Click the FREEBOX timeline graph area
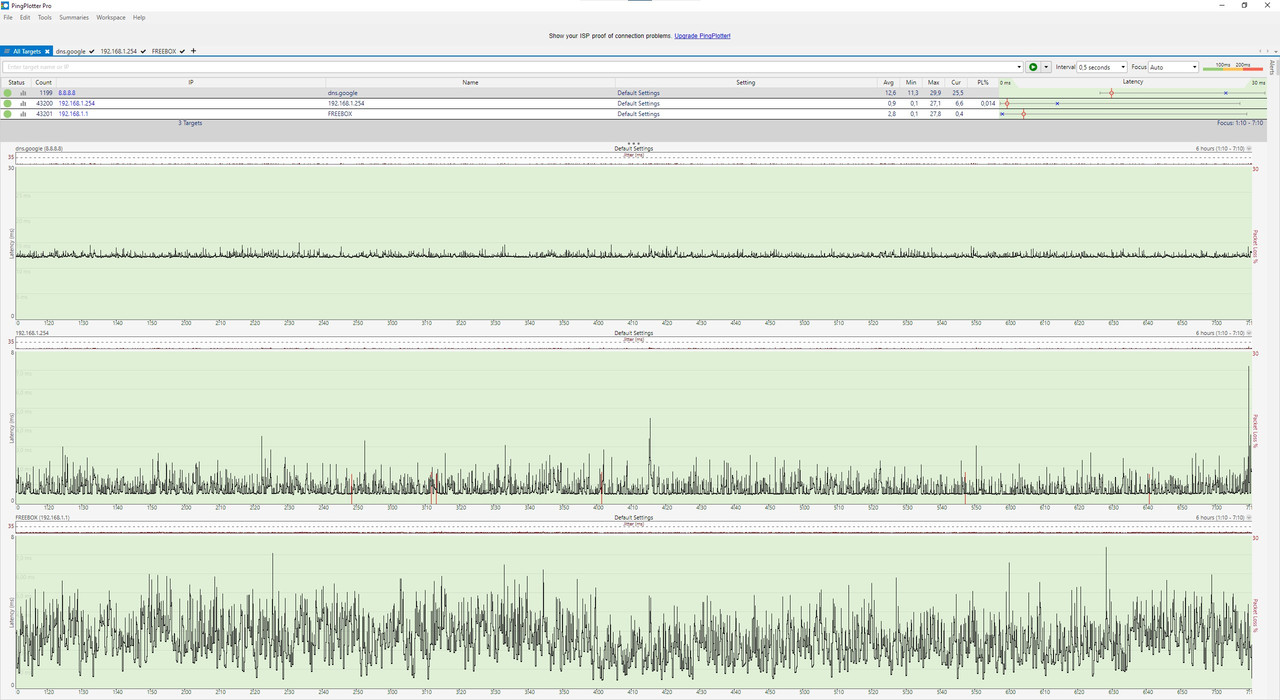Viewport: 1280px width, 700px height. click(634, 610)
